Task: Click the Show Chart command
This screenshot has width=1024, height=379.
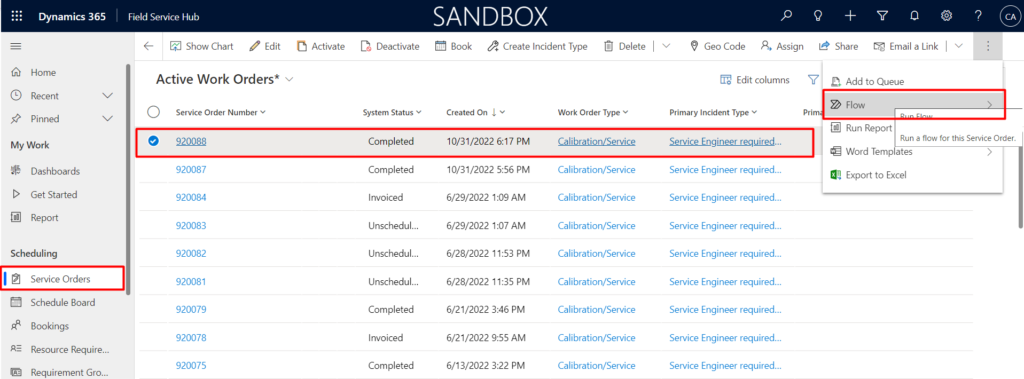Action: (201, 46)
